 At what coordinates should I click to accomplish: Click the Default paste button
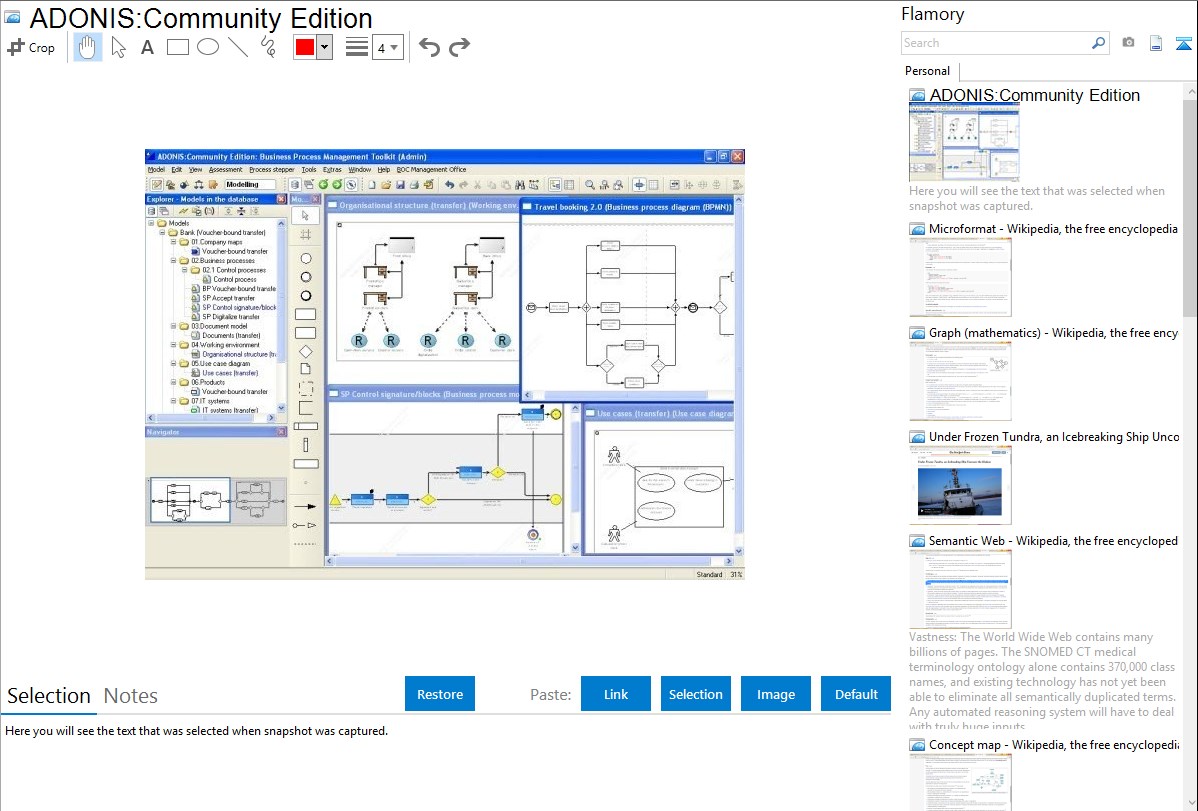[x=856, y=694]
